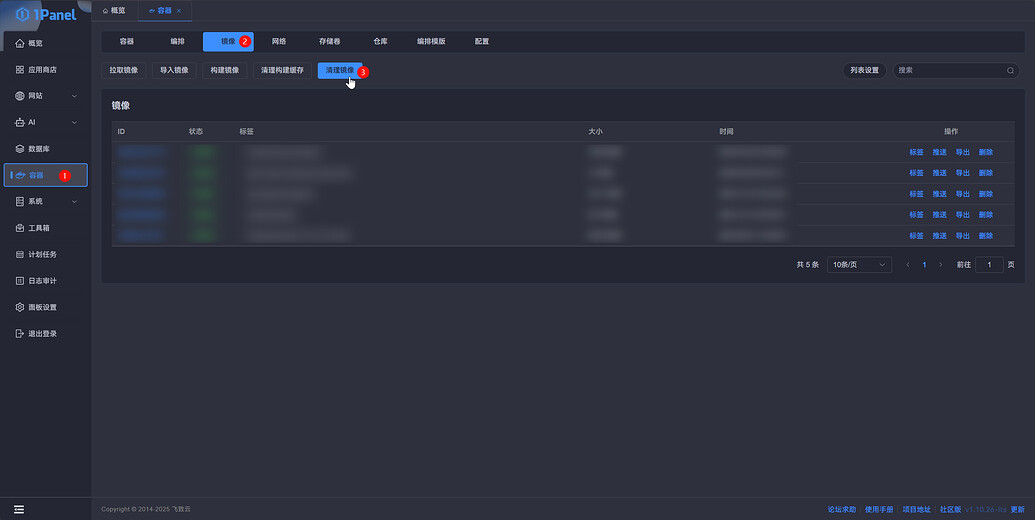Switch to 概览 top page tab

click(114, 11)
